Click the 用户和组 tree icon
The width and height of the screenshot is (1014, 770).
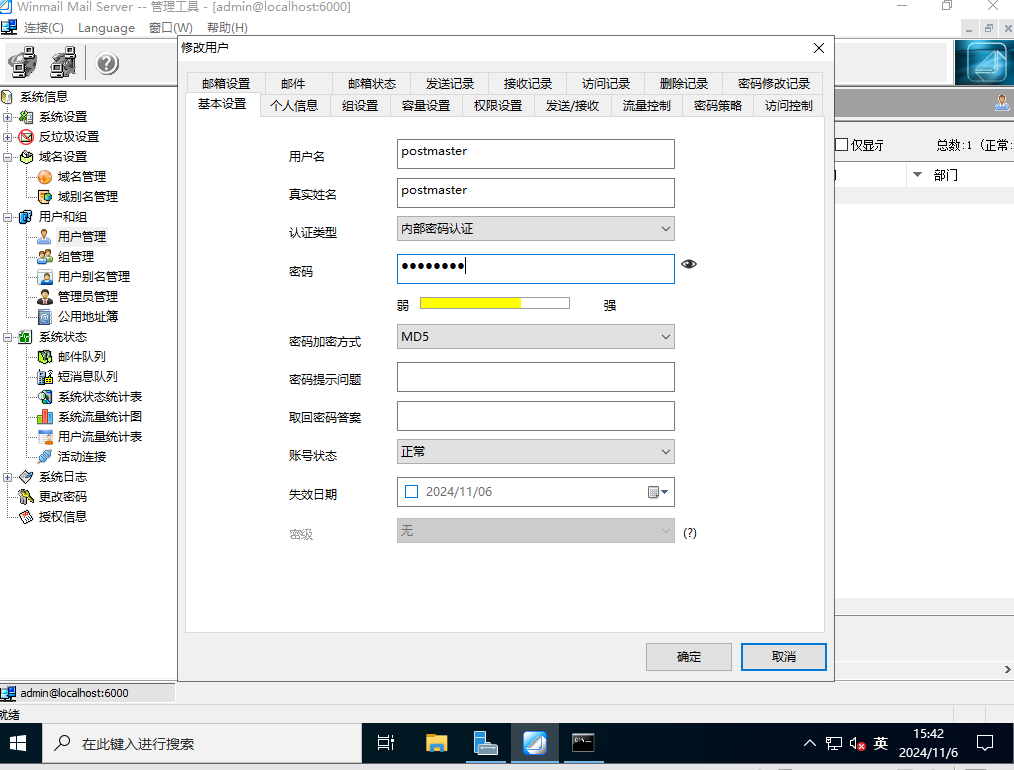26,217
